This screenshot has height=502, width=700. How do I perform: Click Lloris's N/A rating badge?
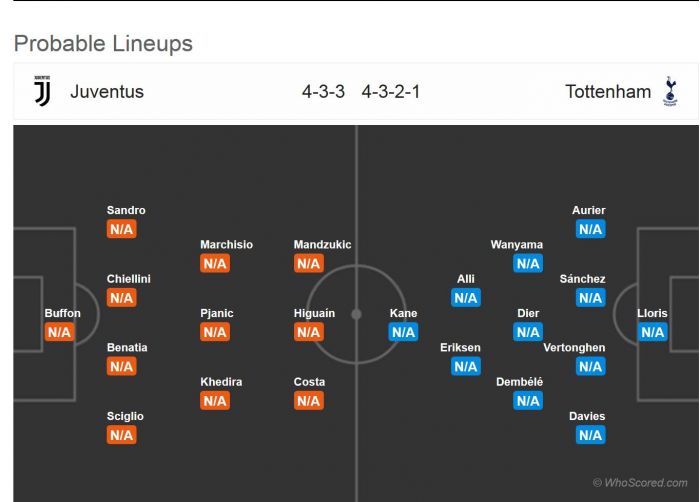coord(652,332)
